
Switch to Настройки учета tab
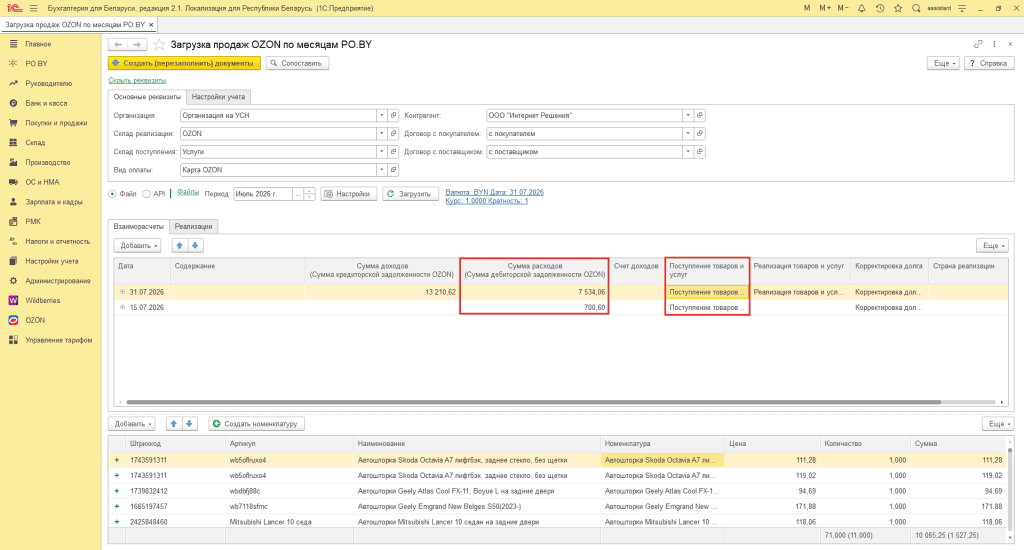(x=218, y=97)
